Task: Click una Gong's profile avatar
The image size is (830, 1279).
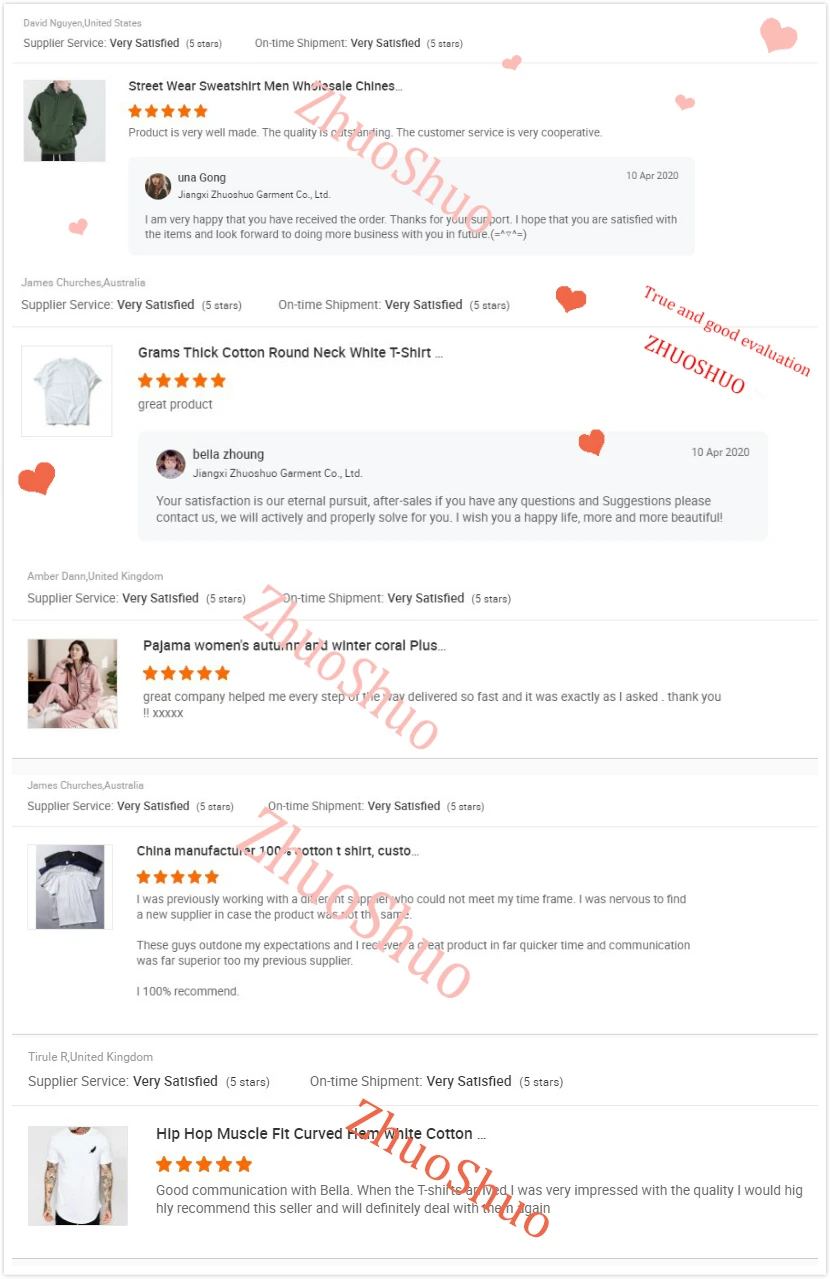Action: pos(158,186)
